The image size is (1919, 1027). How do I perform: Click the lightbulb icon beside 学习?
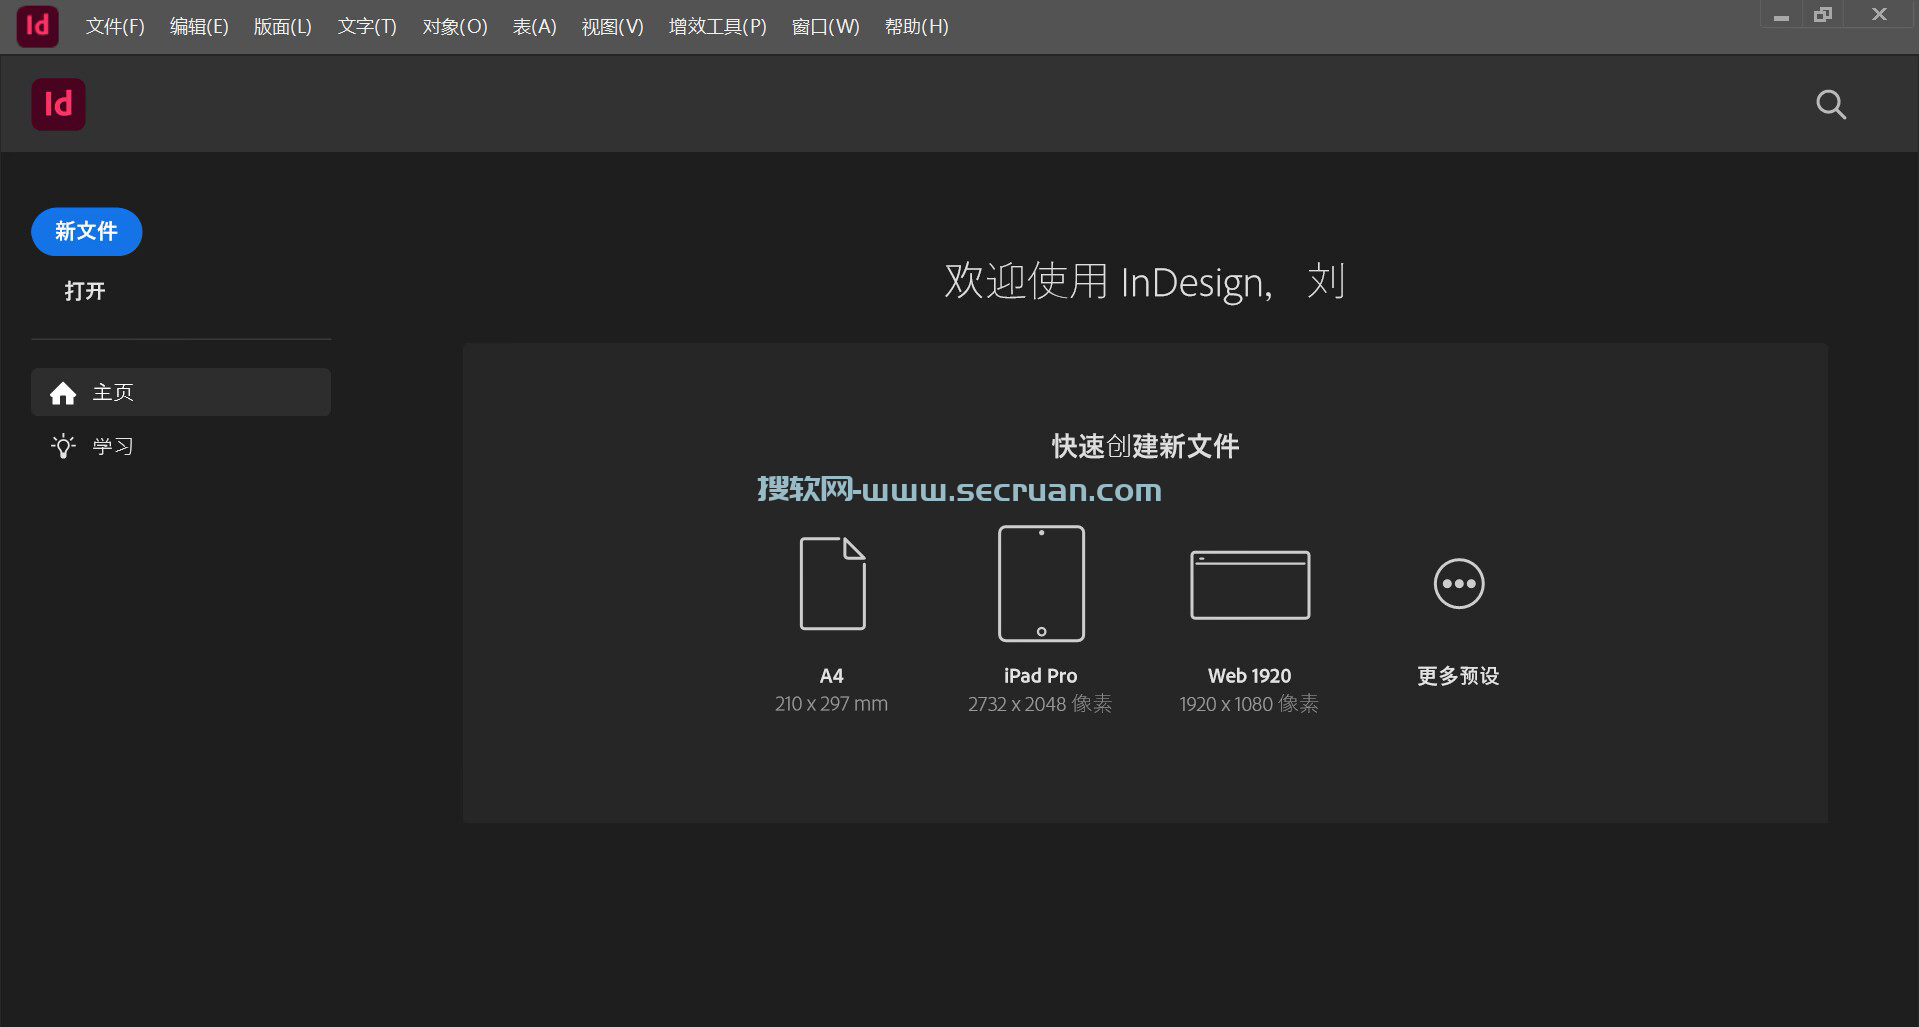click(63, 446)
